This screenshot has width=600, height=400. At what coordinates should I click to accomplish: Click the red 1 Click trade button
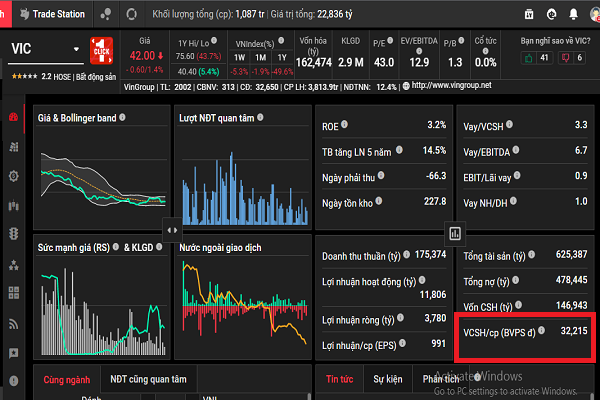coord(101,50)
